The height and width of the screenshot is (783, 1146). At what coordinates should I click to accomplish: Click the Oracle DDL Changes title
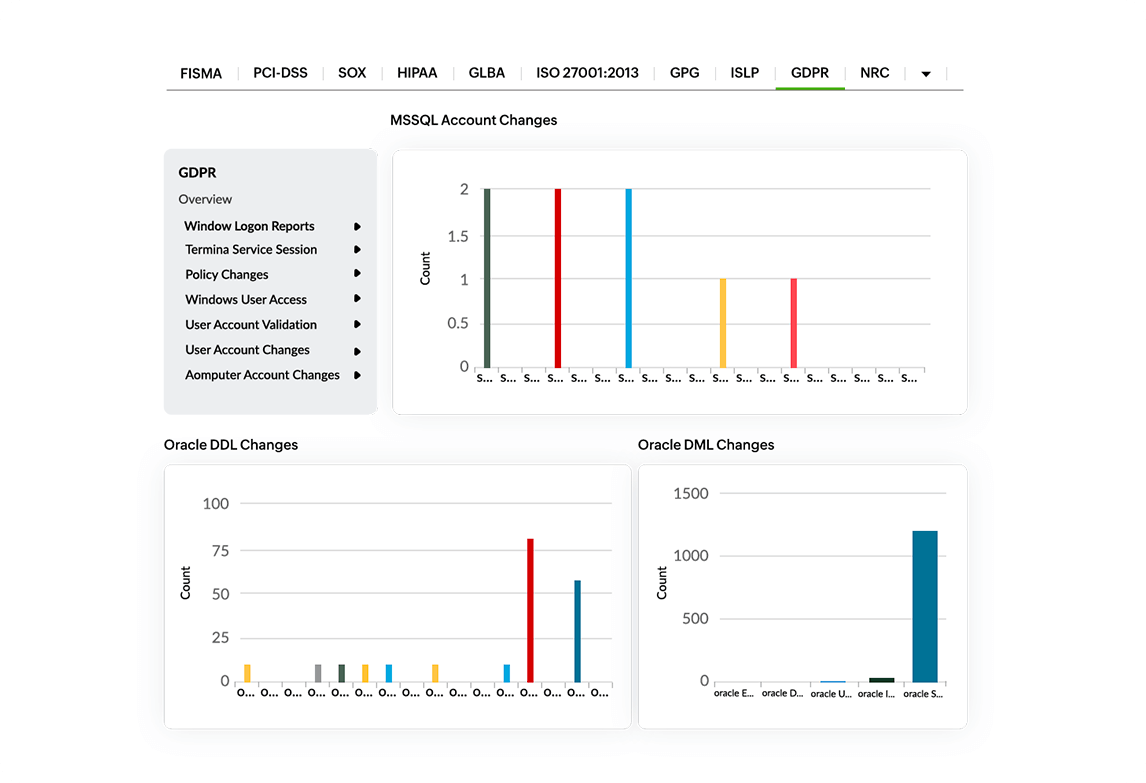(x=231, y=445)
